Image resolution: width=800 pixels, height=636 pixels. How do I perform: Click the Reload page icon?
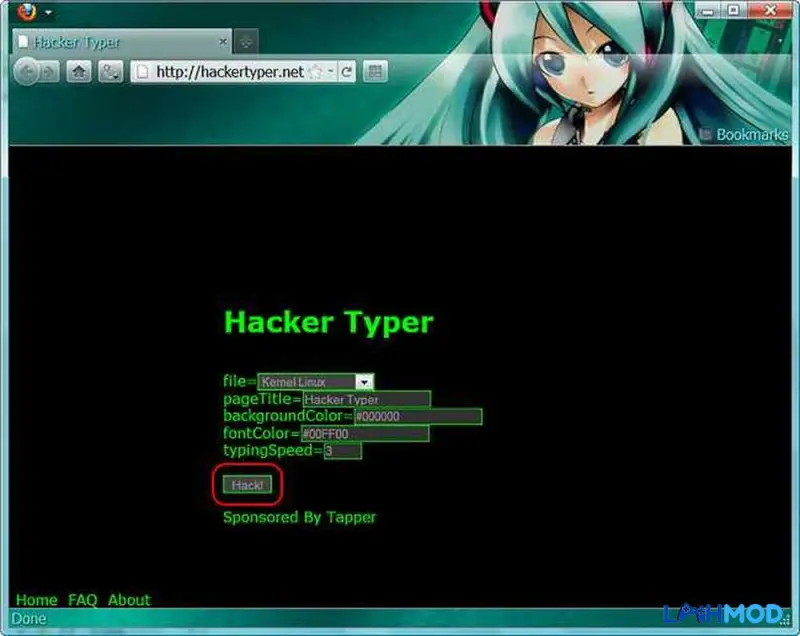coord(347,72)
